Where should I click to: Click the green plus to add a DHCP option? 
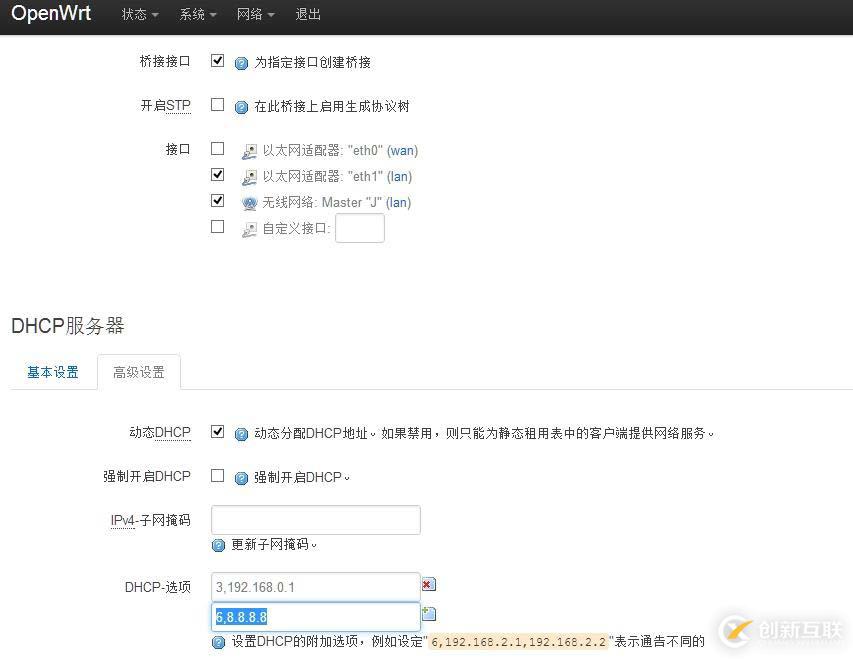[429, 612]
